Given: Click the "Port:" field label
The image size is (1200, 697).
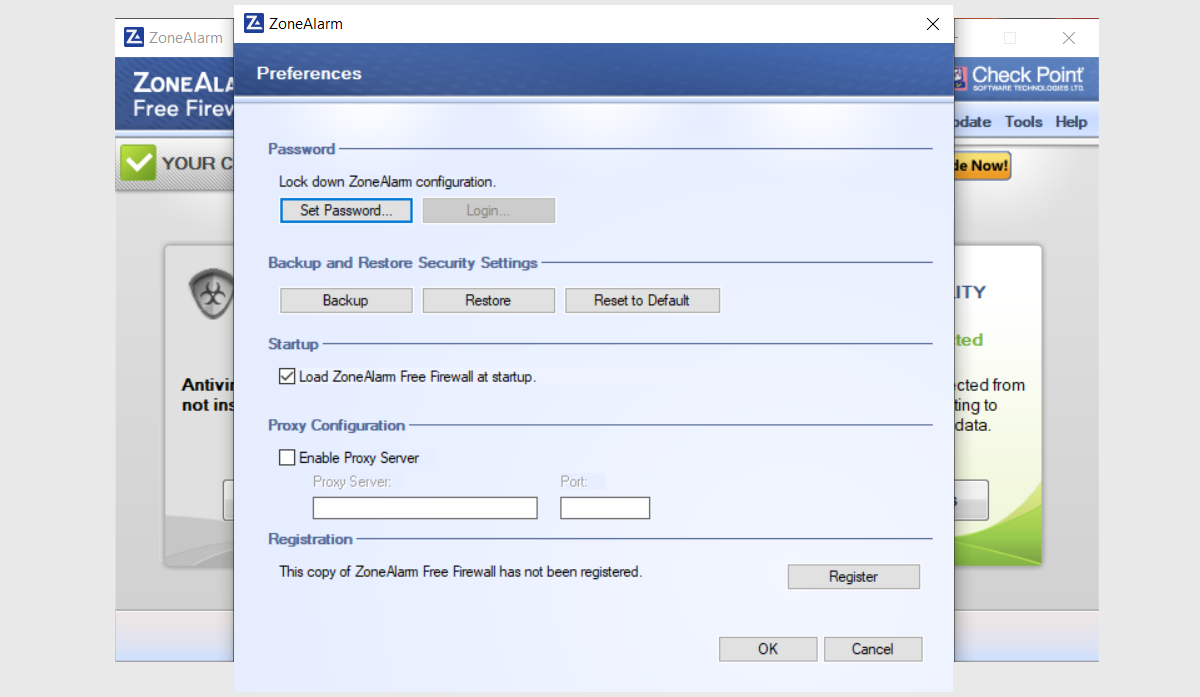Looking at the screenshot, I should [x=574, y=482].
